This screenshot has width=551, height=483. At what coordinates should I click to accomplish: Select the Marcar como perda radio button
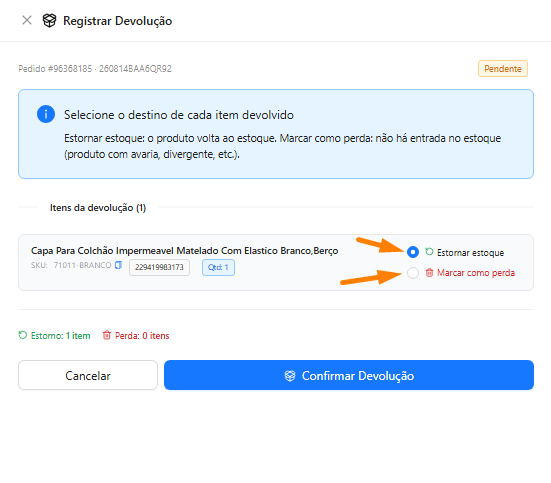coord(413,273)
